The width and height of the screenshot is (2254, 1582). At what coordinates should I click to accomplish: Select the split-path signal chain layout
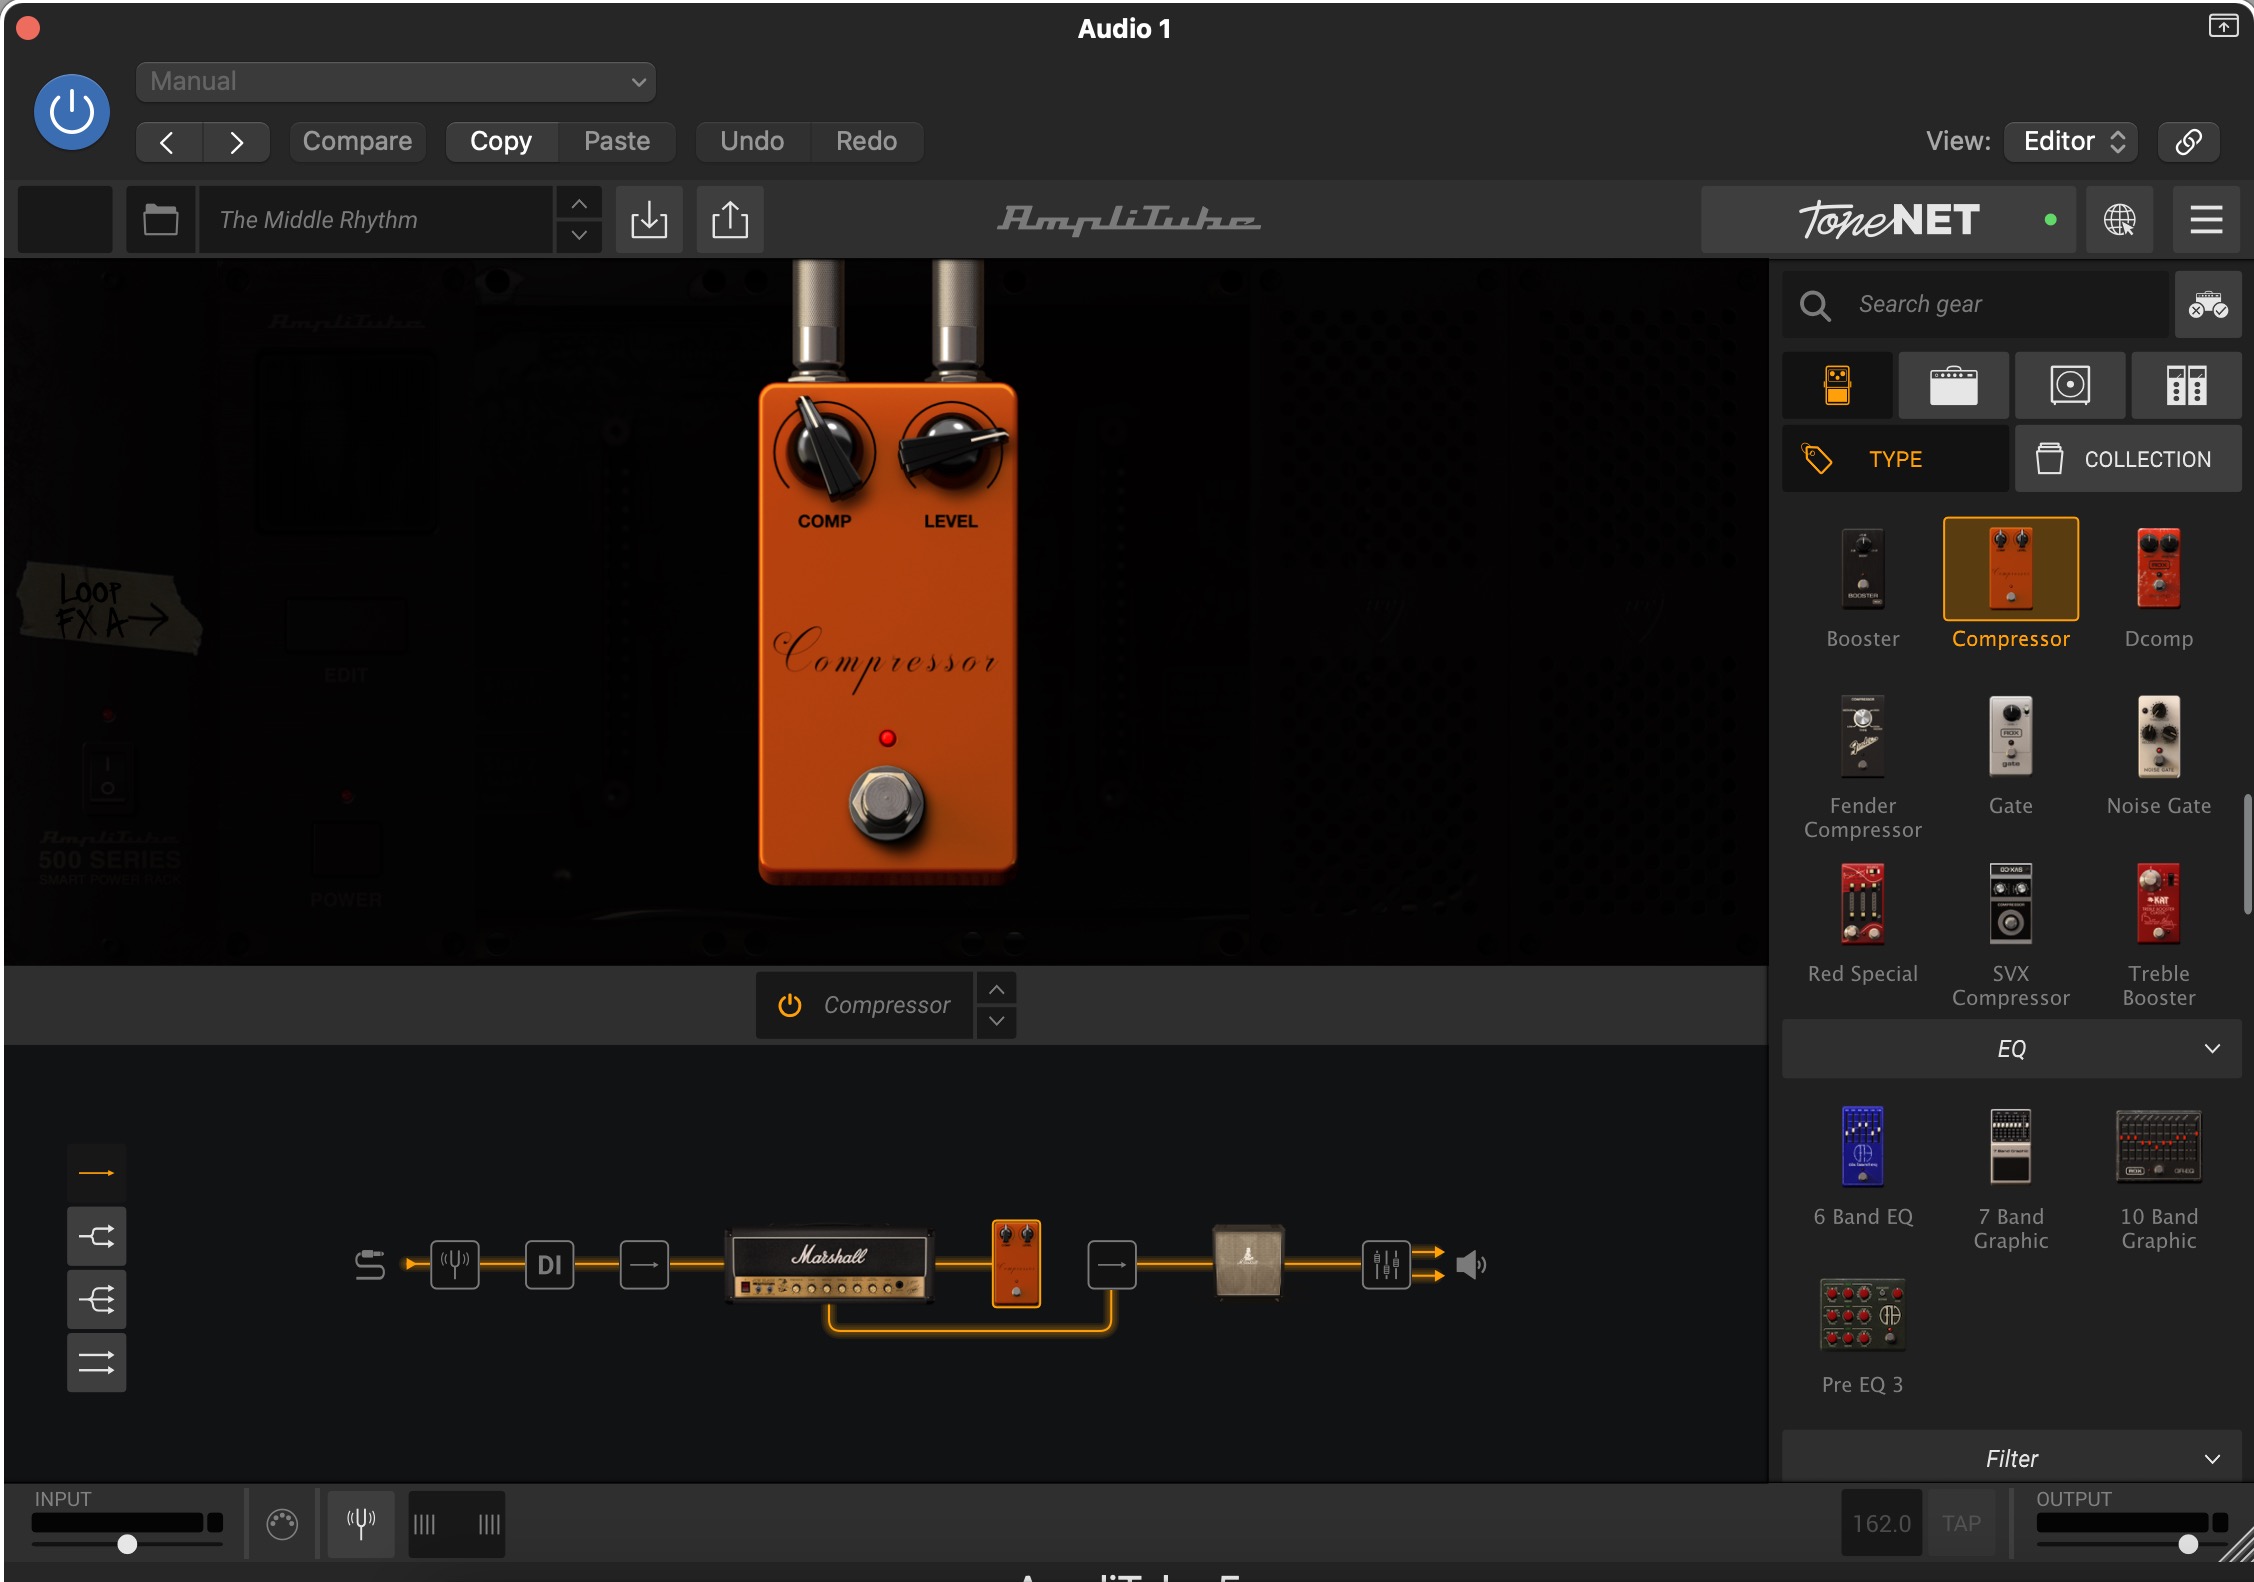pyautogui.click(x=96, y=1236)
